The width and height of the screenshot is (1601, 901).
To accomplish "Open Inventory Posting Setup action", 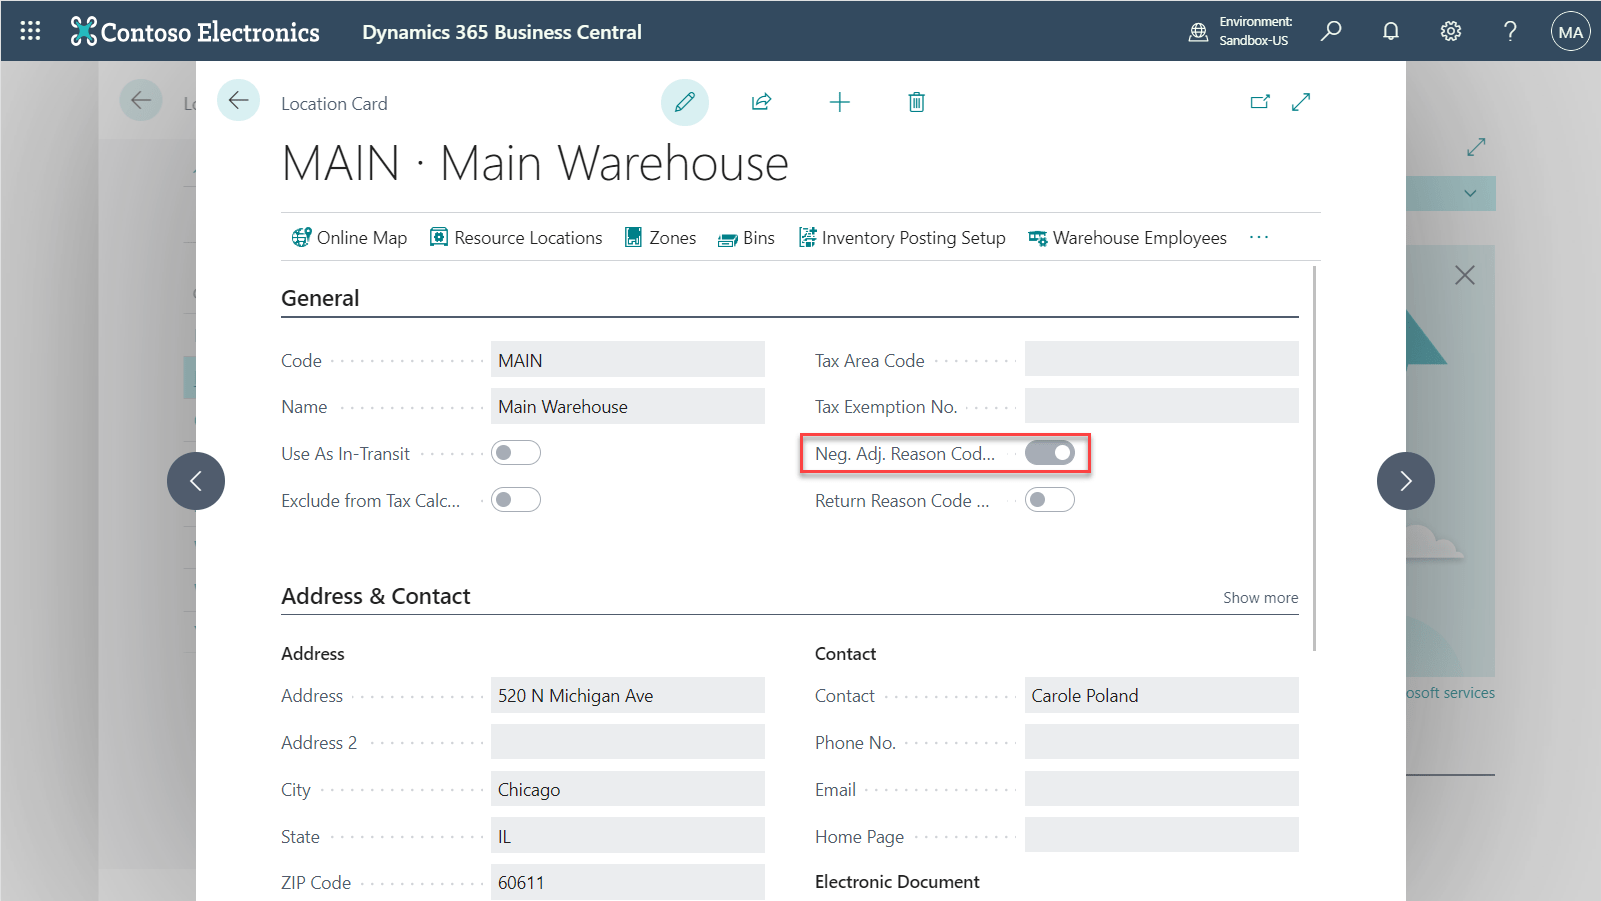I will pyautogui.click(x=902, y=238).
